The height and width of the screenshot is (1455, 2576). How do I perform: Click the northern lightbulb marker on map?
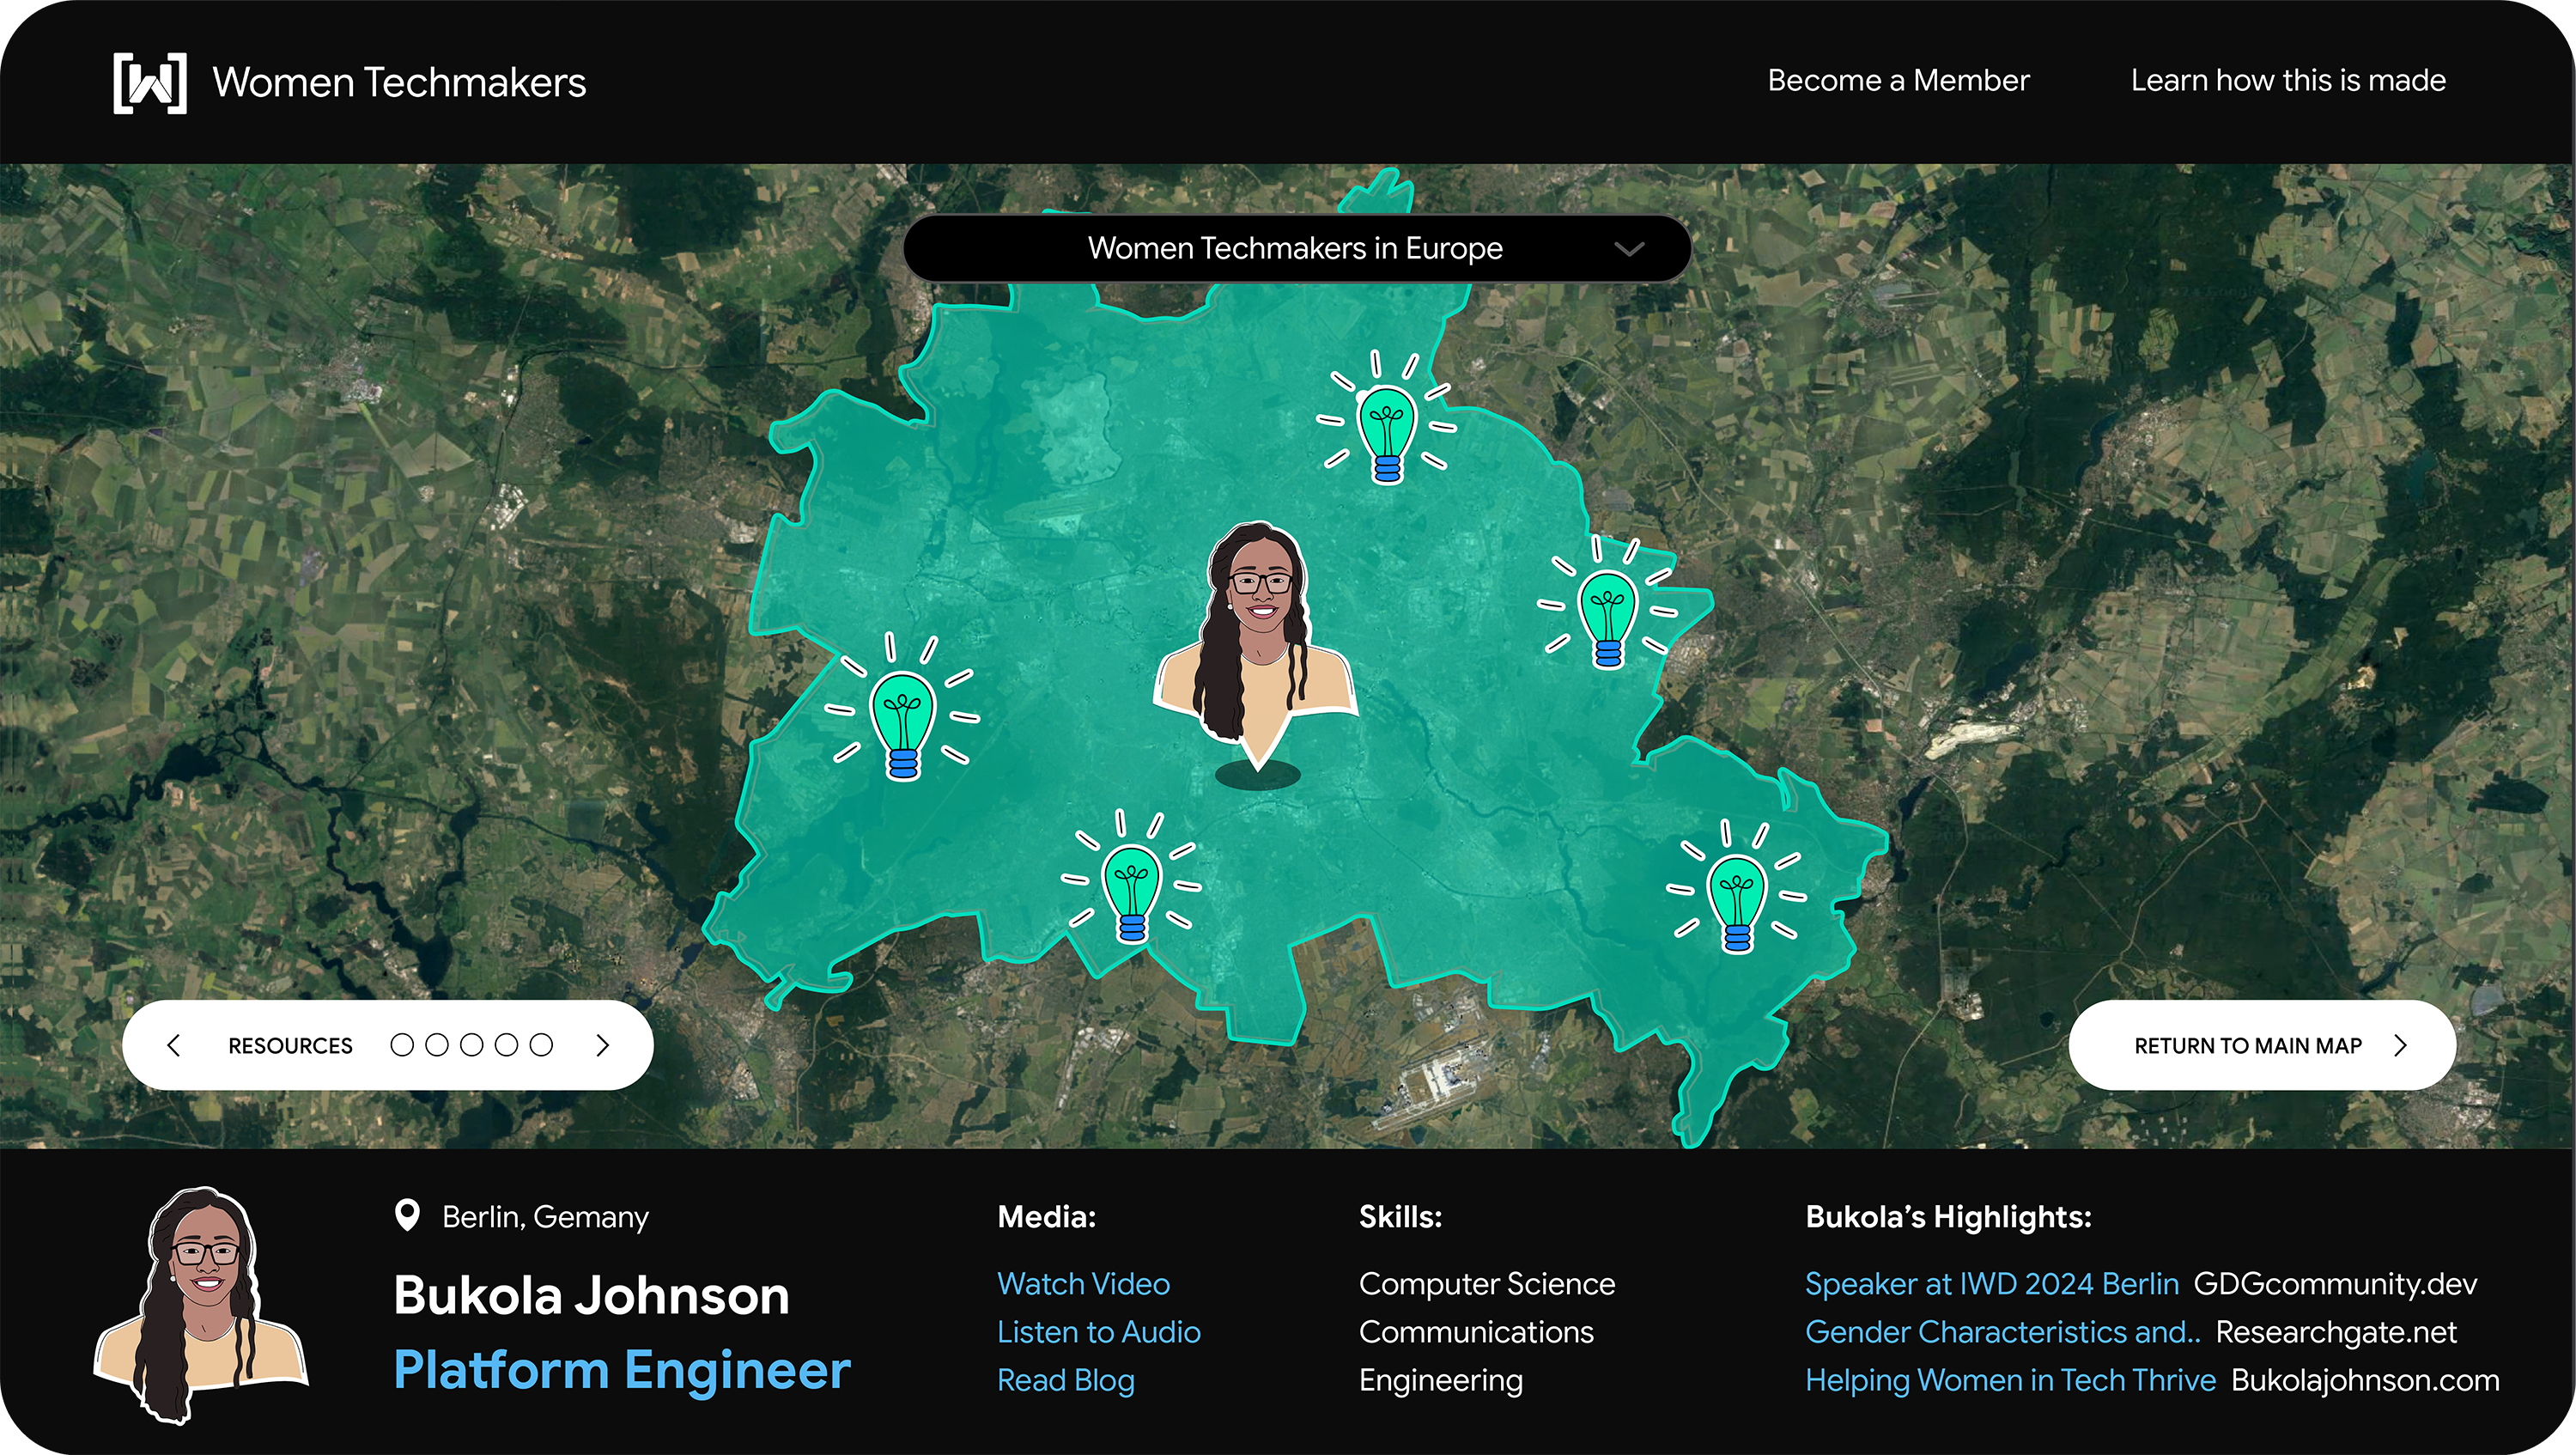(x=1387, y=420)
